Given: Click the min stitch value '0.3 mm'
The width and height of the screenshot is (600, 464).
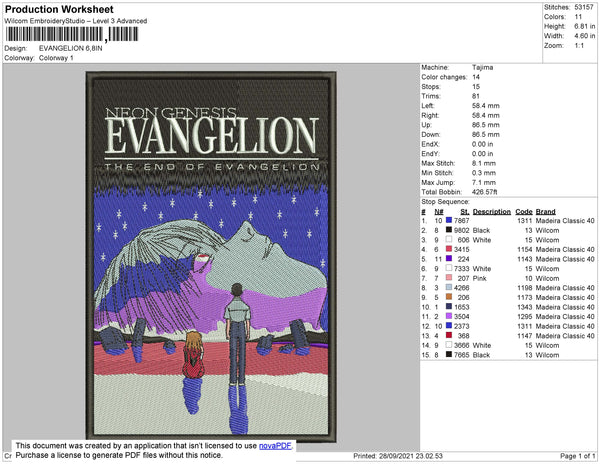Looking at the screenshot, I should 484,173.
